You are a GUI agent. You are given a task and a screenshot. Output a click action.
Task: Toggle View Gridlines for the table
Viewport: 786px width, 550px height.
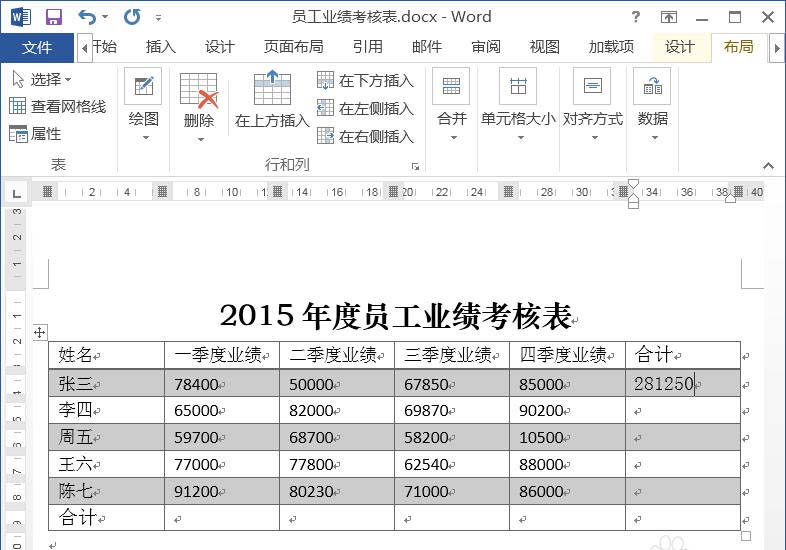click(57, 107)
